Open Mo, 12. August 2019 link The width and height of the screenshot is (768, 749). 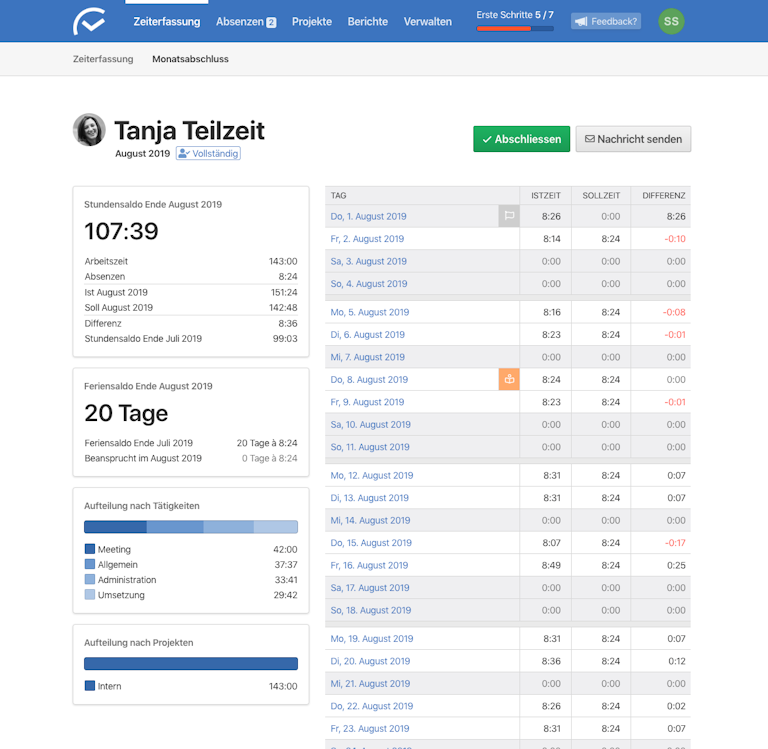[371, 476]
